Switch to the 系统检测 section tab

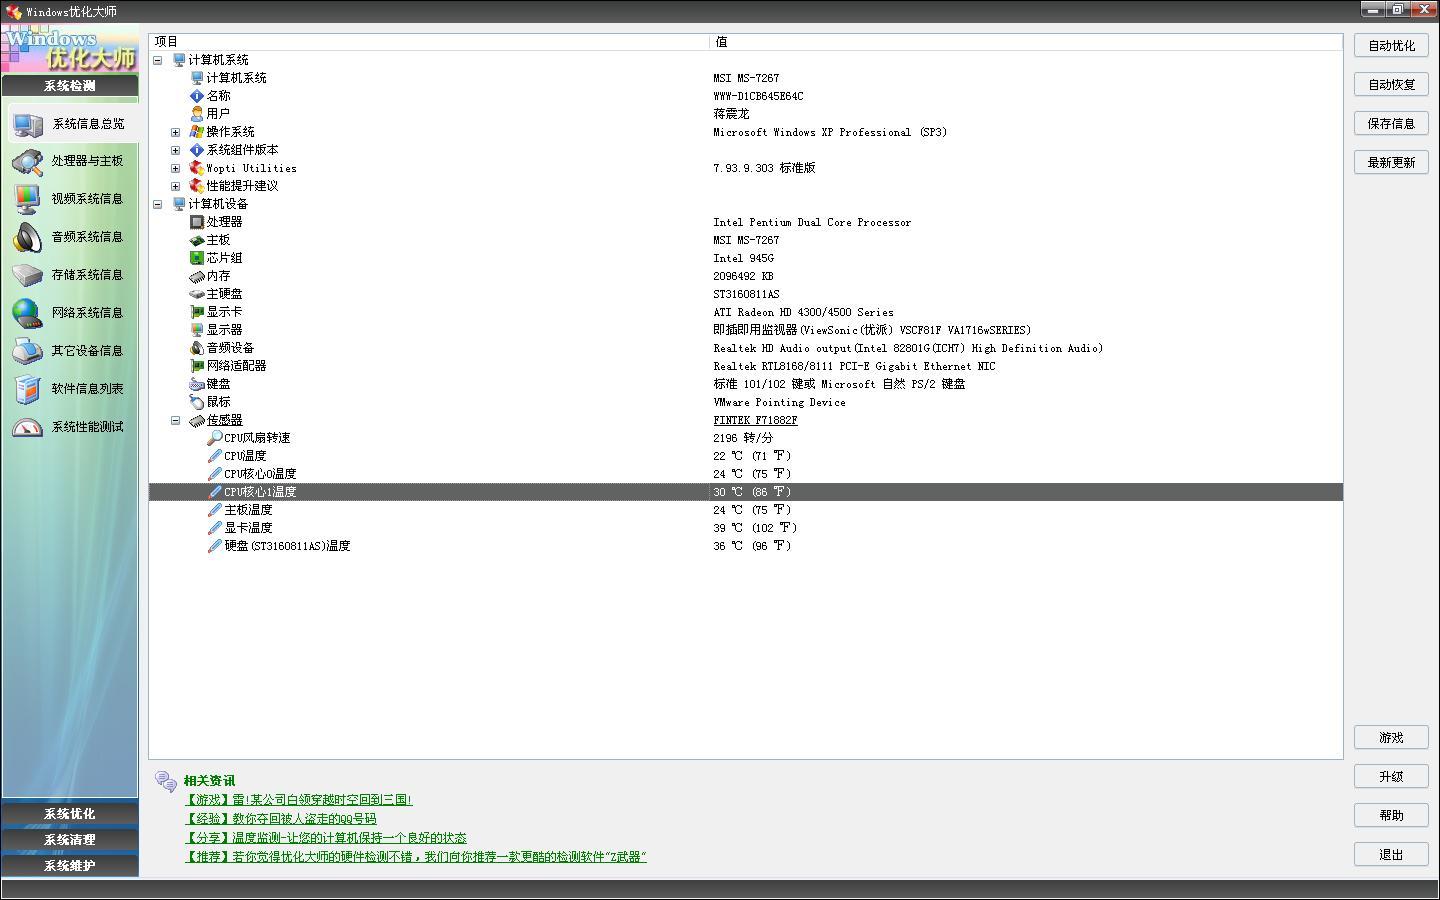[x=70, y=86]
